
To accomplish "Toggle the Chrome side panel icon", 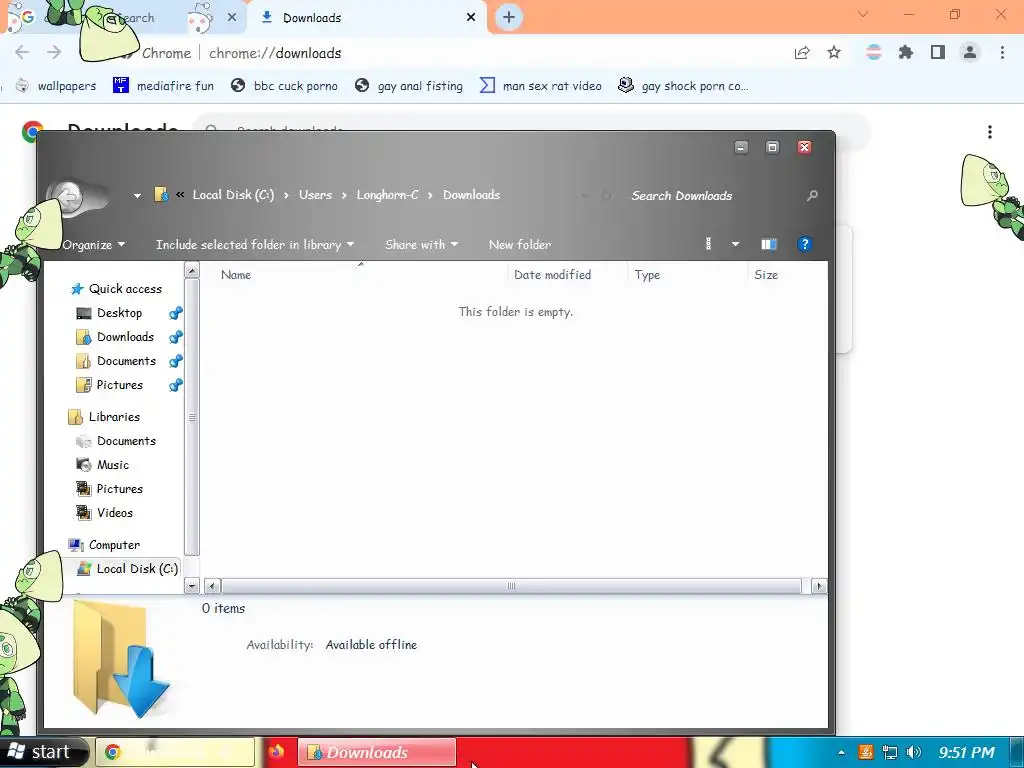I will pos(938,52).
